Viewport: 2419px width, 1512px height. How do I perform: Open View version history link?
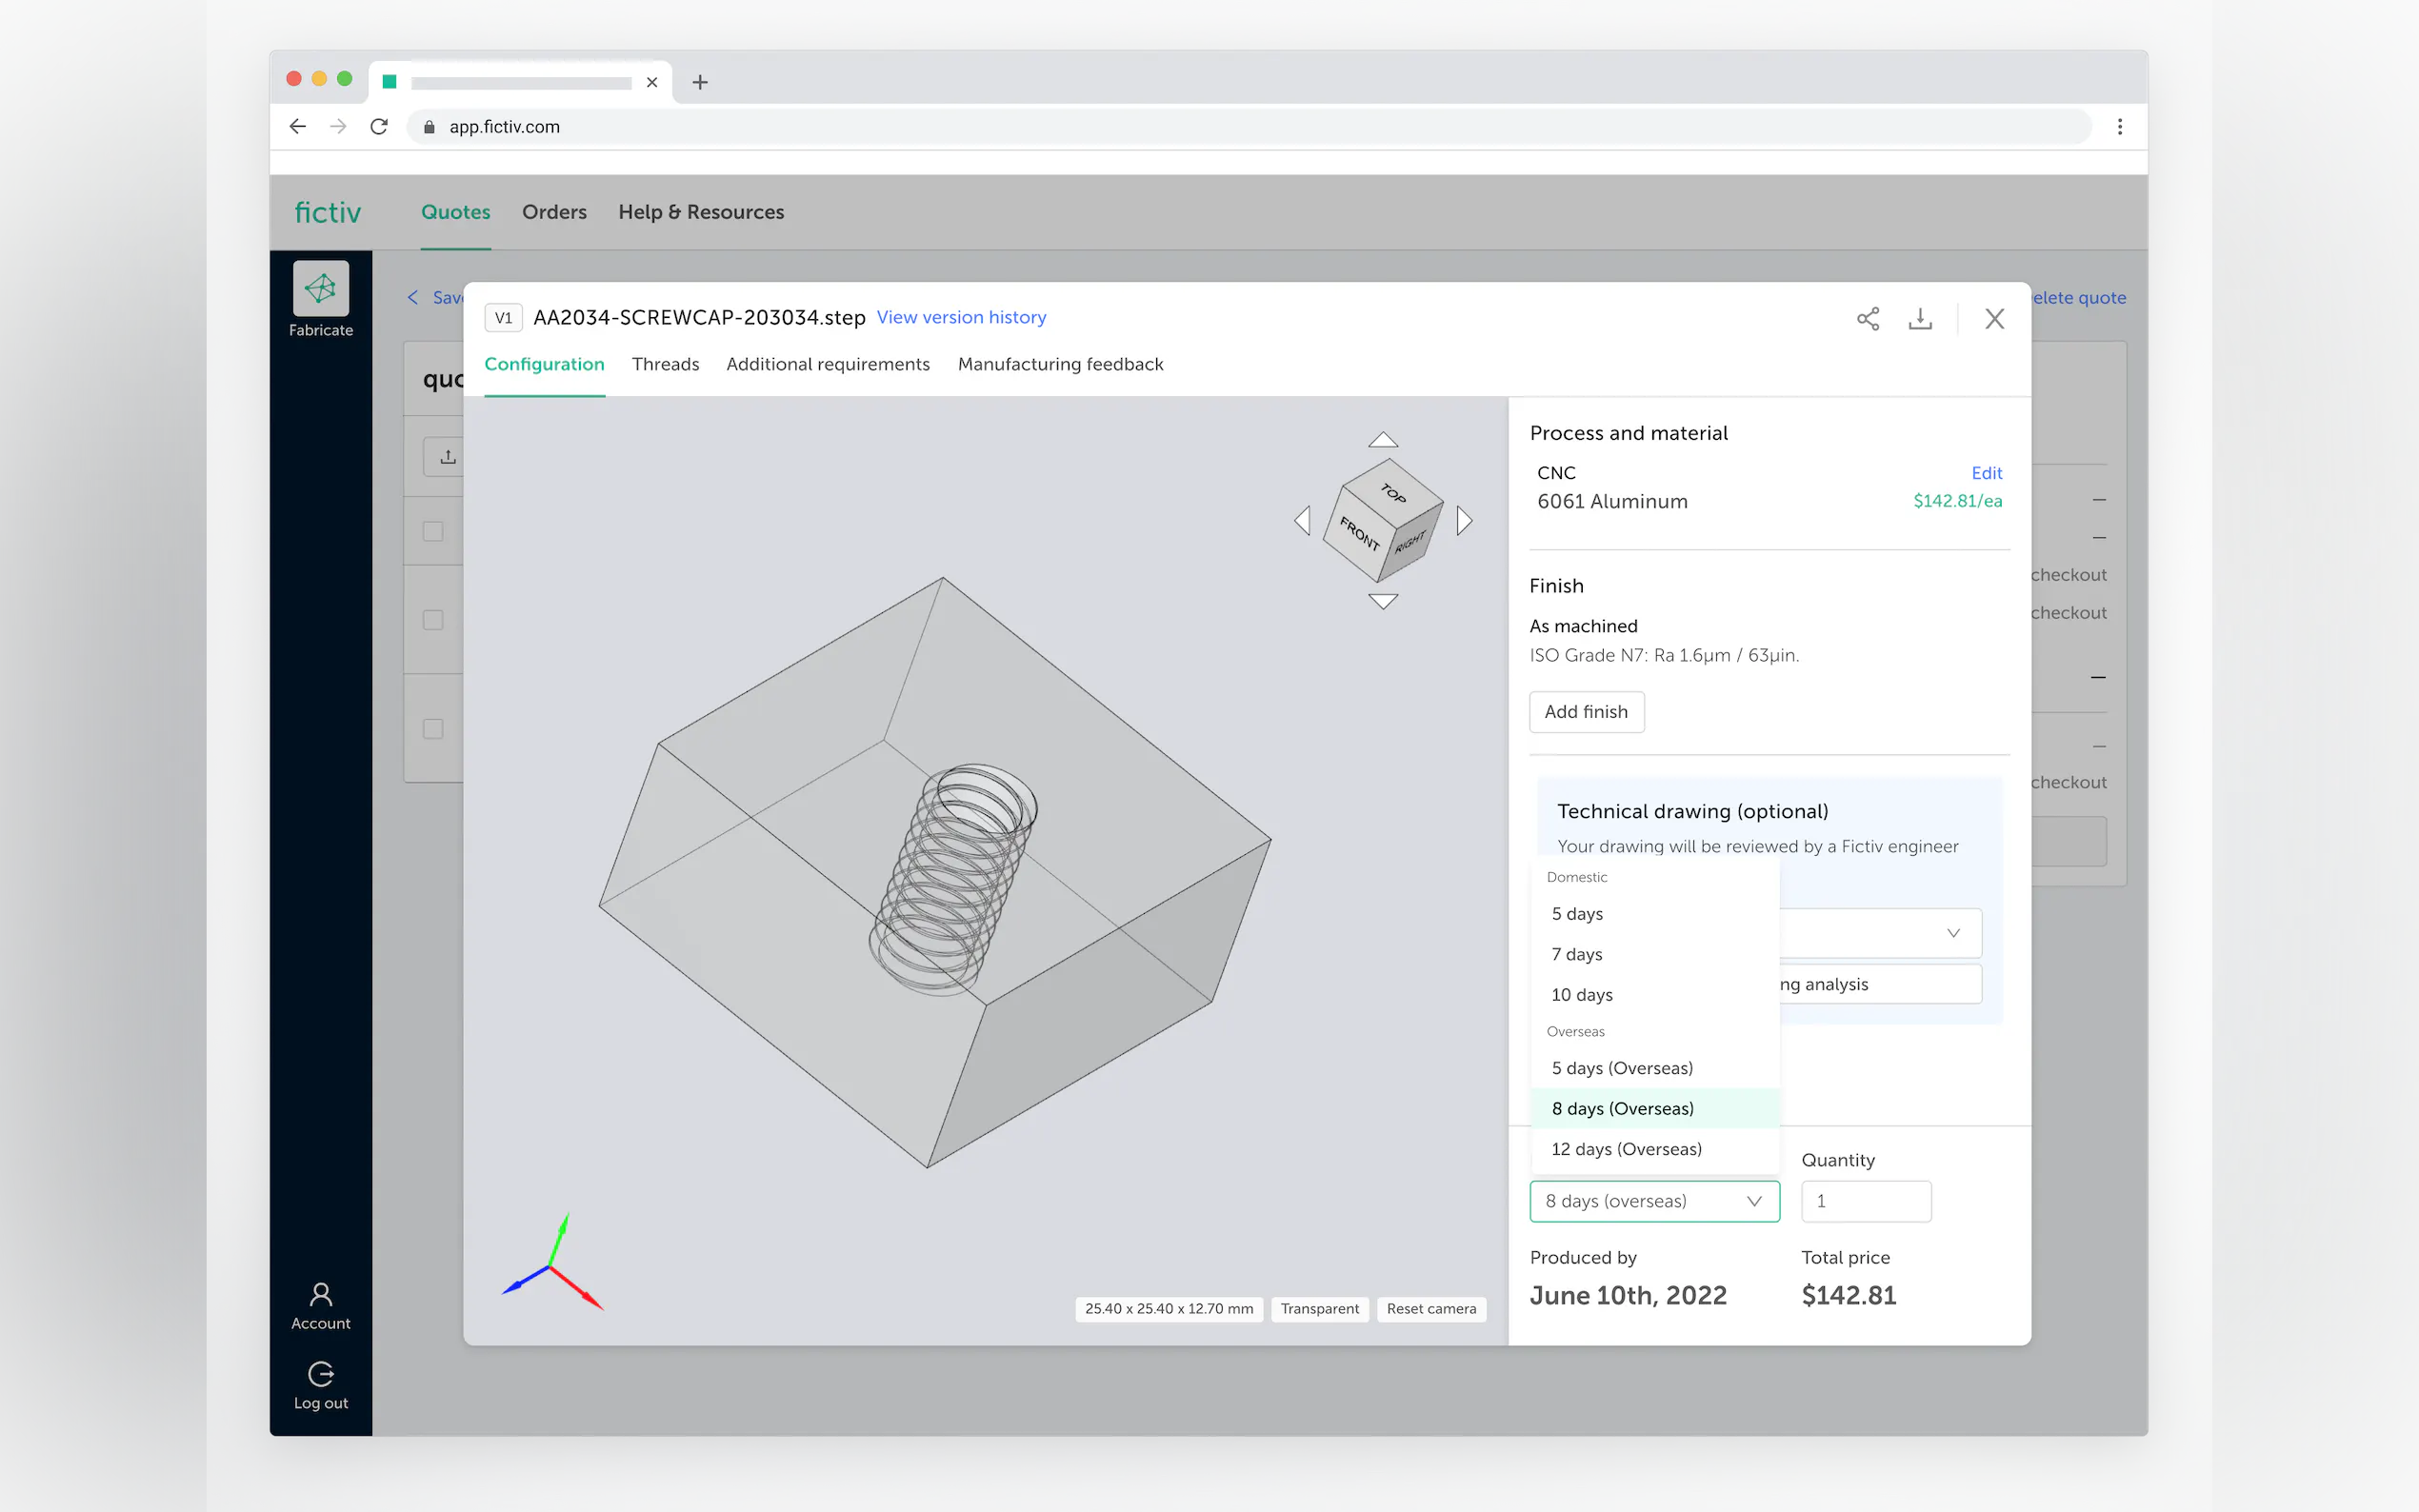click(961, 317)
